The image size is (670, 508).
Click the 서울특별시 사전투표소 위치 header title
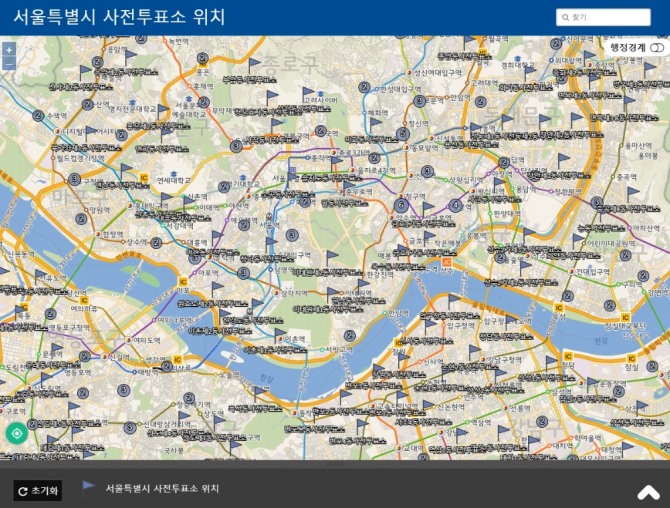(119, 17)
